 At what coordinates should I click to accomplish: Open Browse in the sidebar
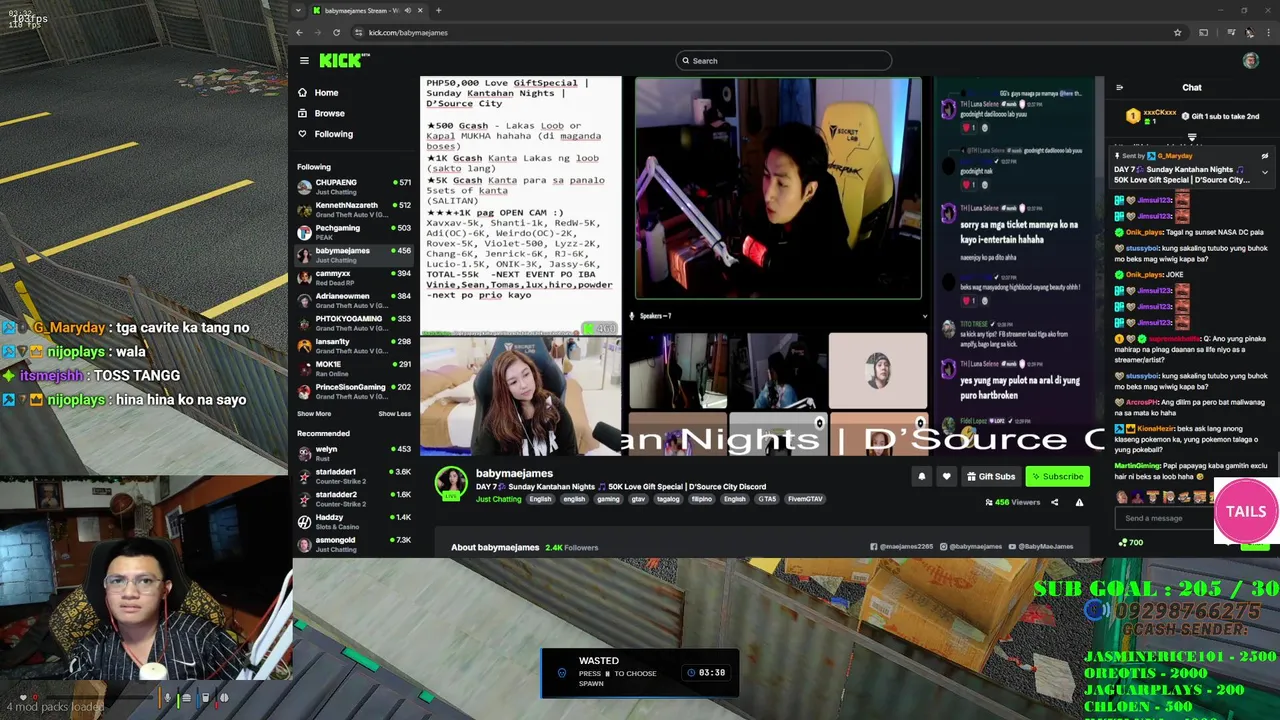329,113
